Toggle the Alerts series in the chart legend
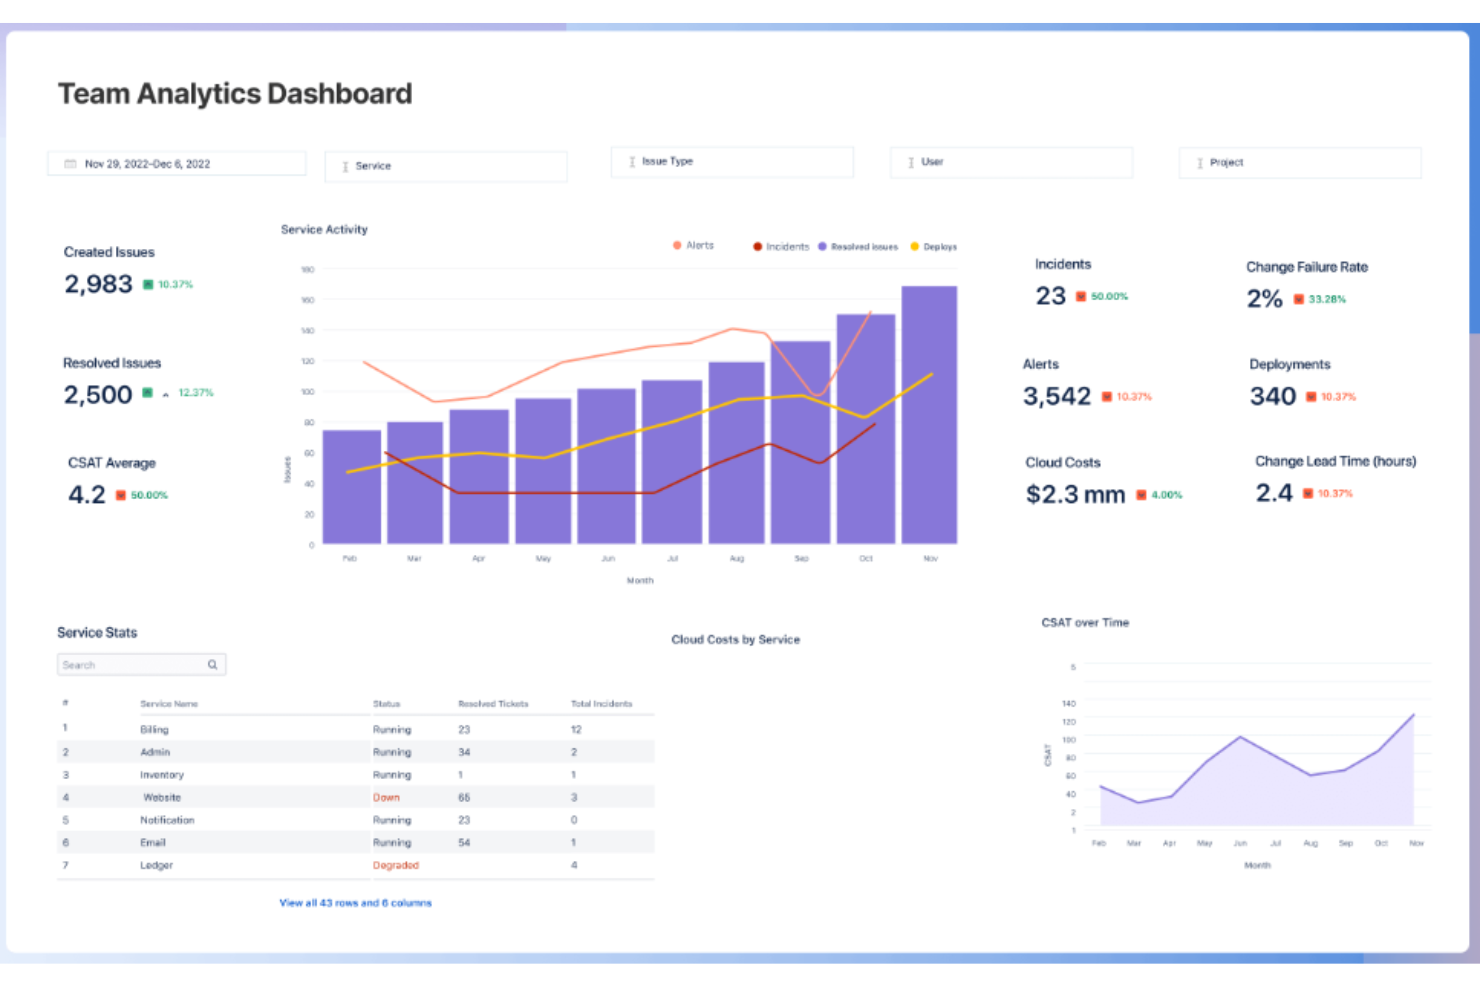 pyautogui.click(x=694, y=245)
